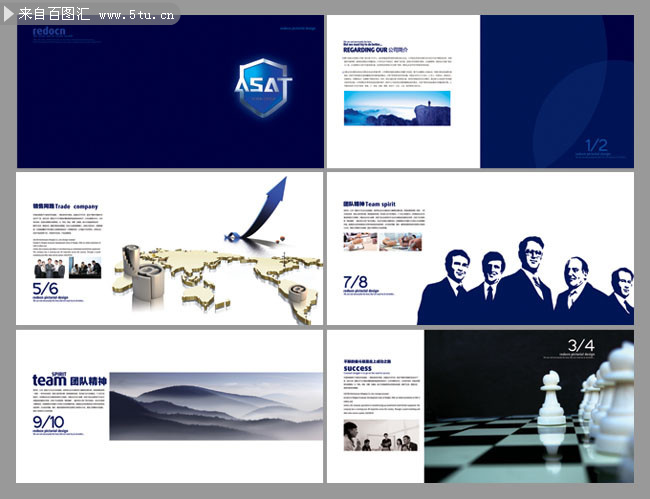
Task: Select the 'REGARDING OUR 公司简介' heading
Action: [376, 50]
